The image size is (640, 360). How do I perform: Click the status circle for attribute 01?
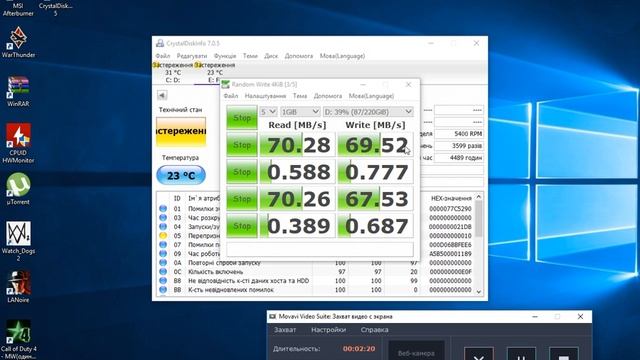[x=163, y=209]
